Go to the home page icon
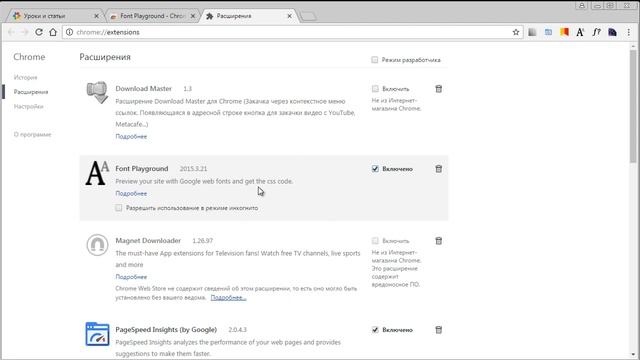Screen dimensions: 640x360 pos(53,32)
